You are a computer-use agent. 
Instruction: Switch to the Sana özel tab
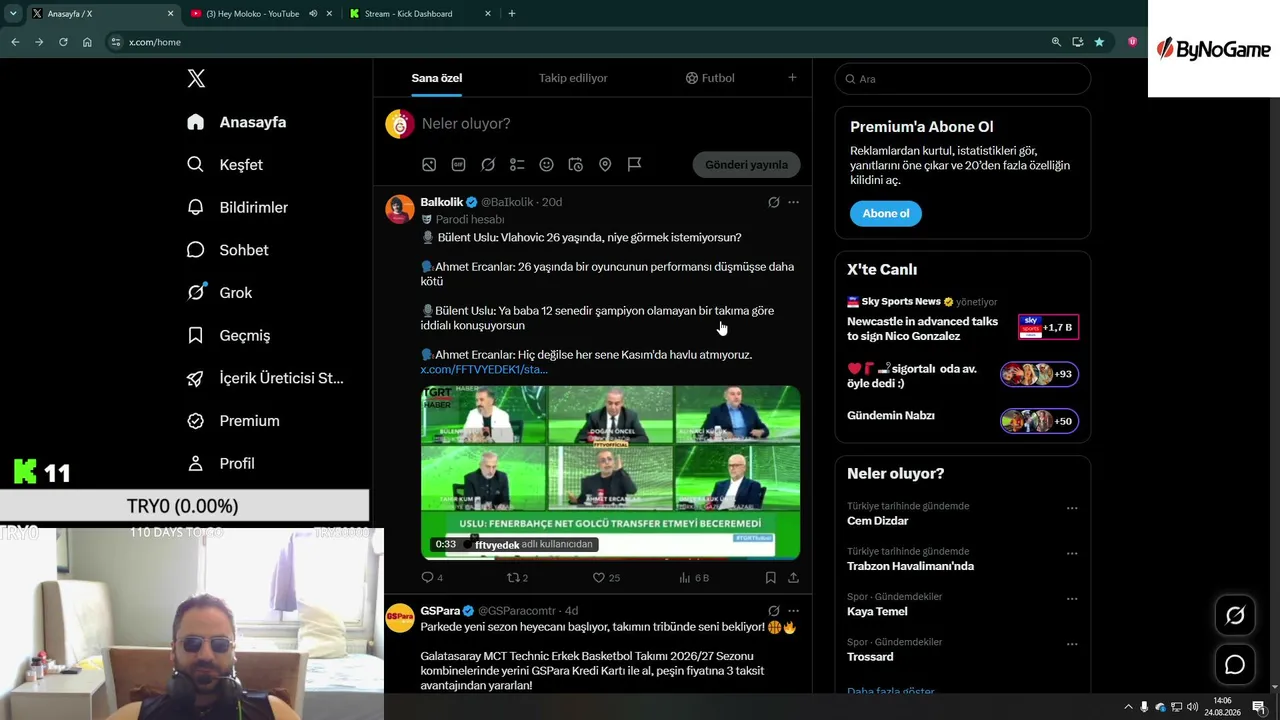click(x=437, y=78)
